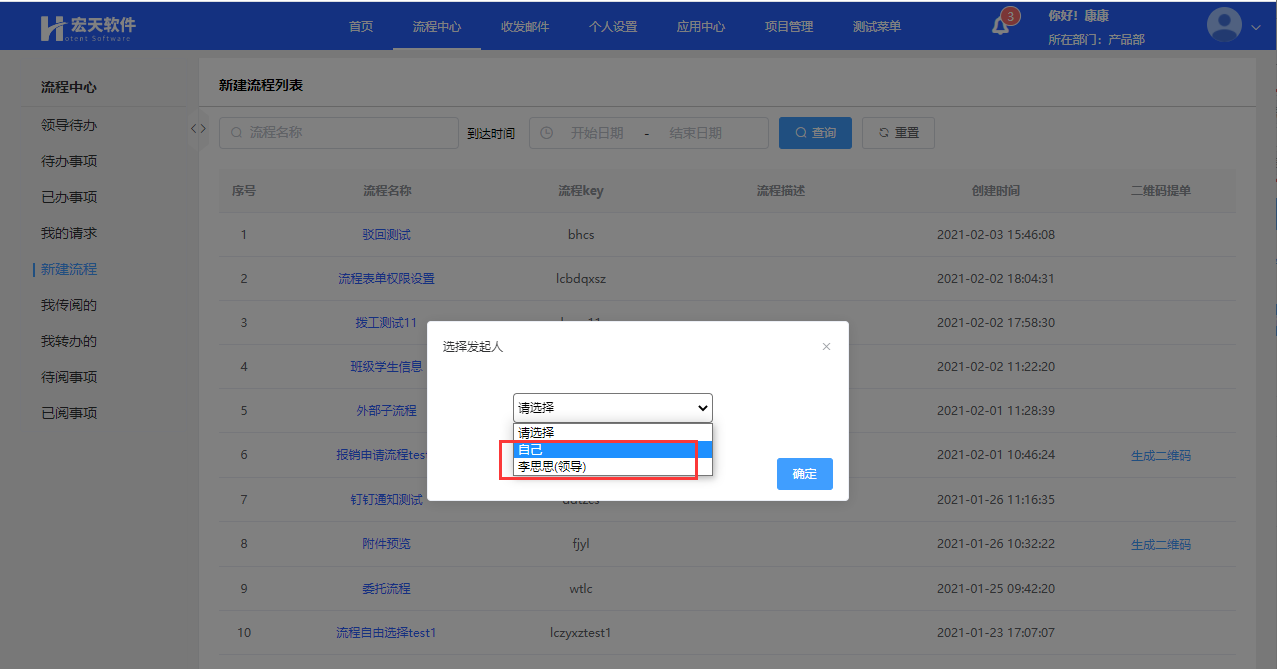Choose 李思思(领导) option
The height and width of the screenshot is (669, 1277).
(612, 466)
